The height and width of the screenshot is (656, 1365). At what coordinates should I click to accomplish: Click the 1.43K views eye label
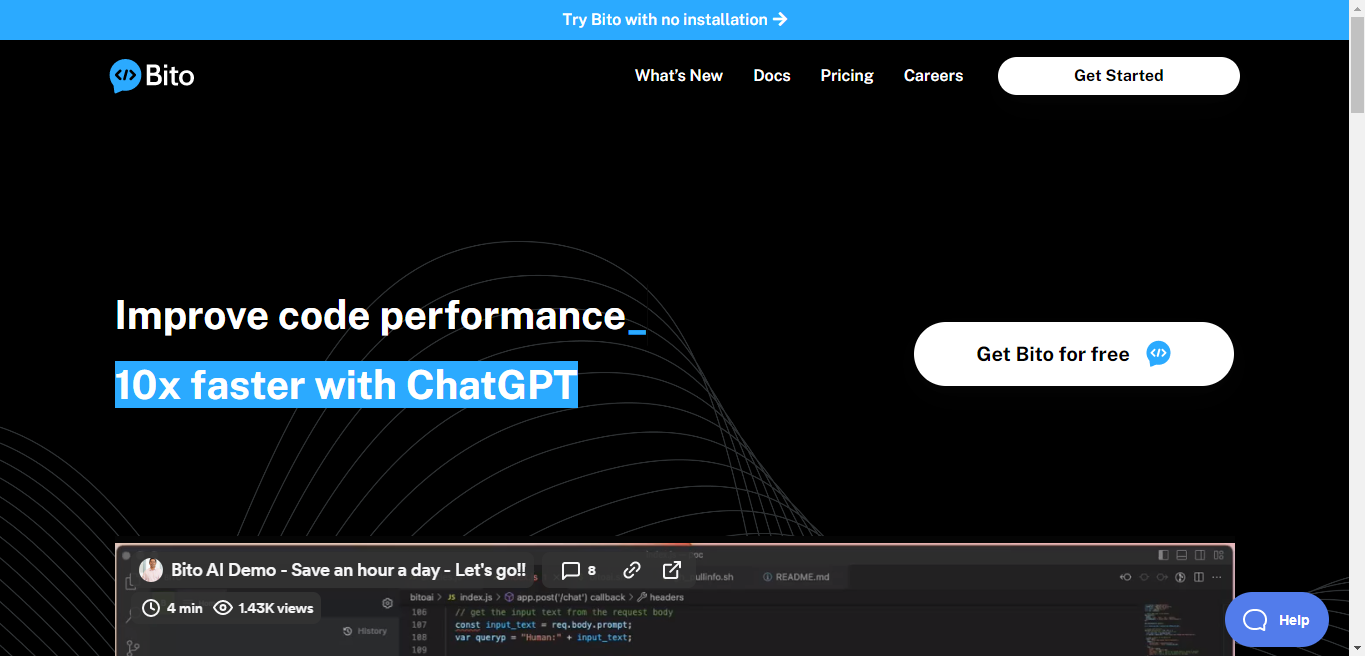264,608
